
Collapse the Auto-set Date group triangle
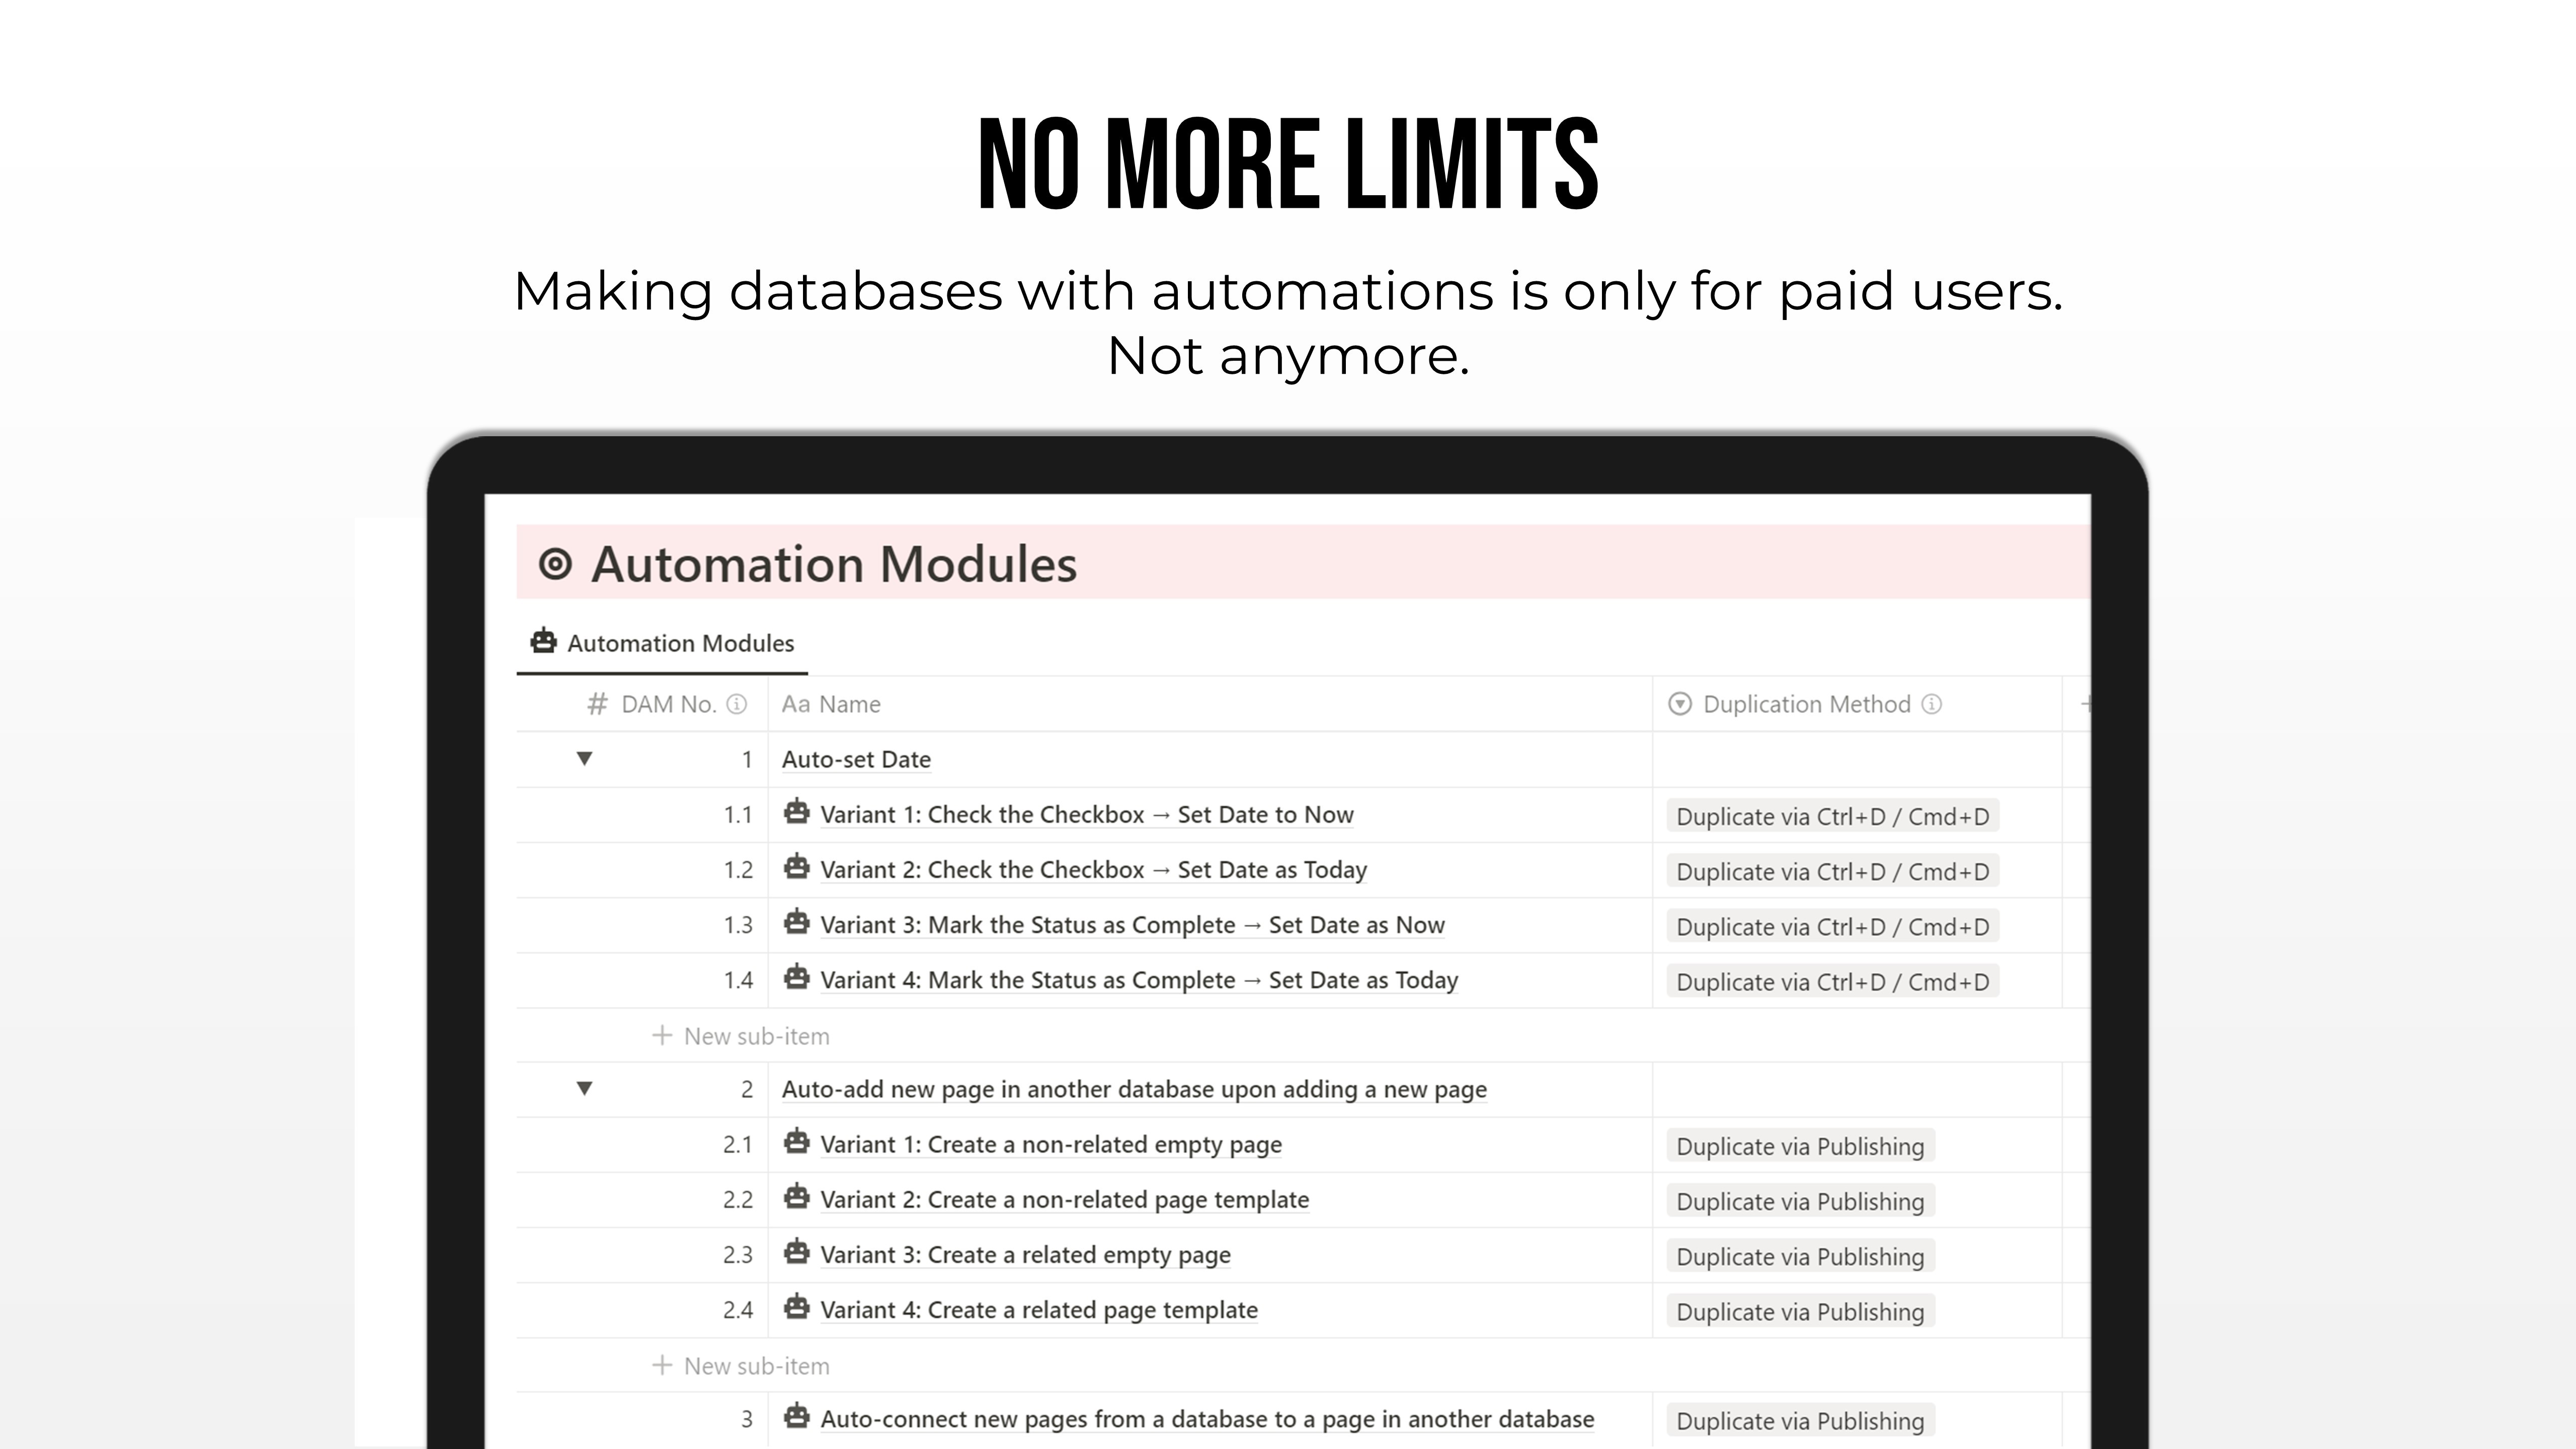tap(585, 759)
